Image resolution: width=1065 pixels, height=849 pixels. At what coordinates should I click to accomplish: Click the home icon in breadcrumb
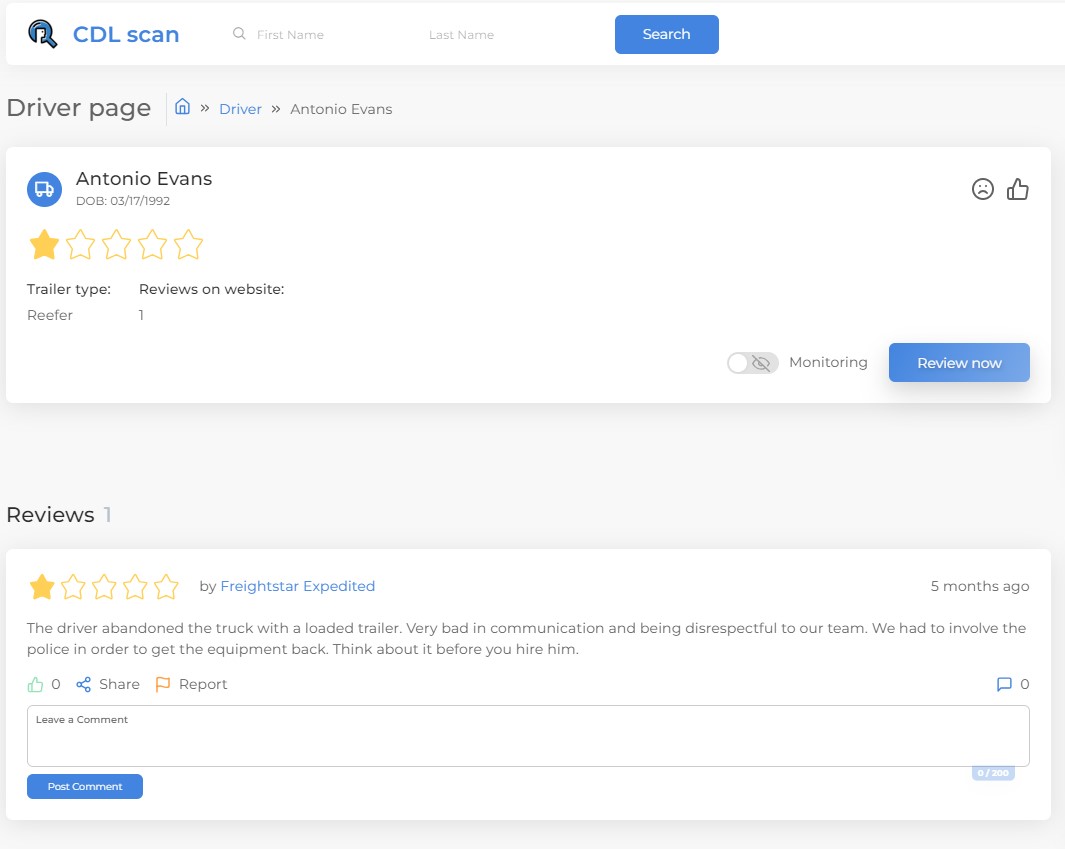(182, 107)
